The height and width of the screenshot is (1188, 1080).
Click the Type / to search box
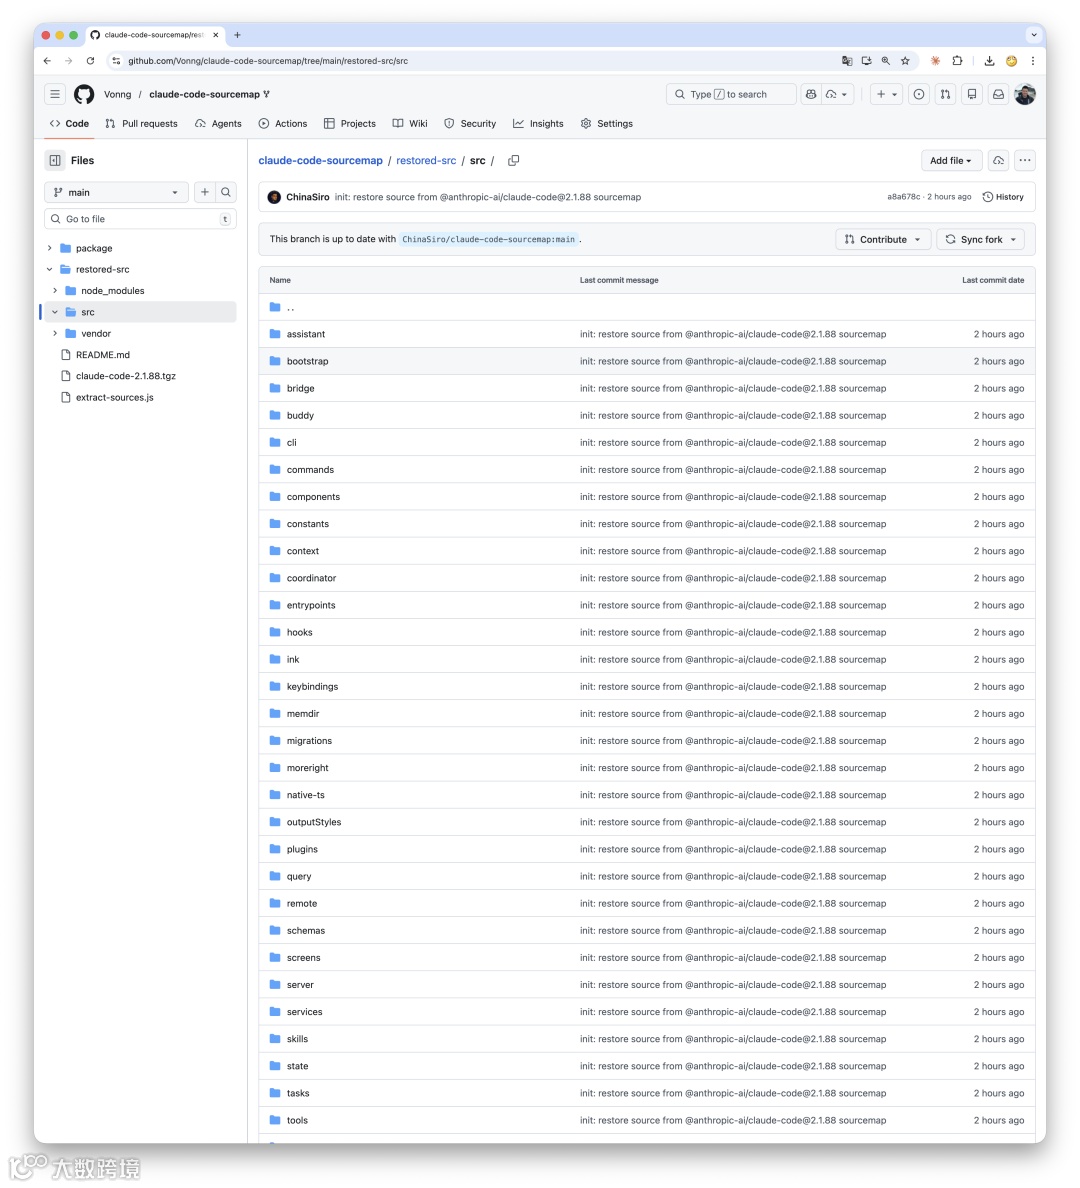pyautogui.click(x=731, y=94)
